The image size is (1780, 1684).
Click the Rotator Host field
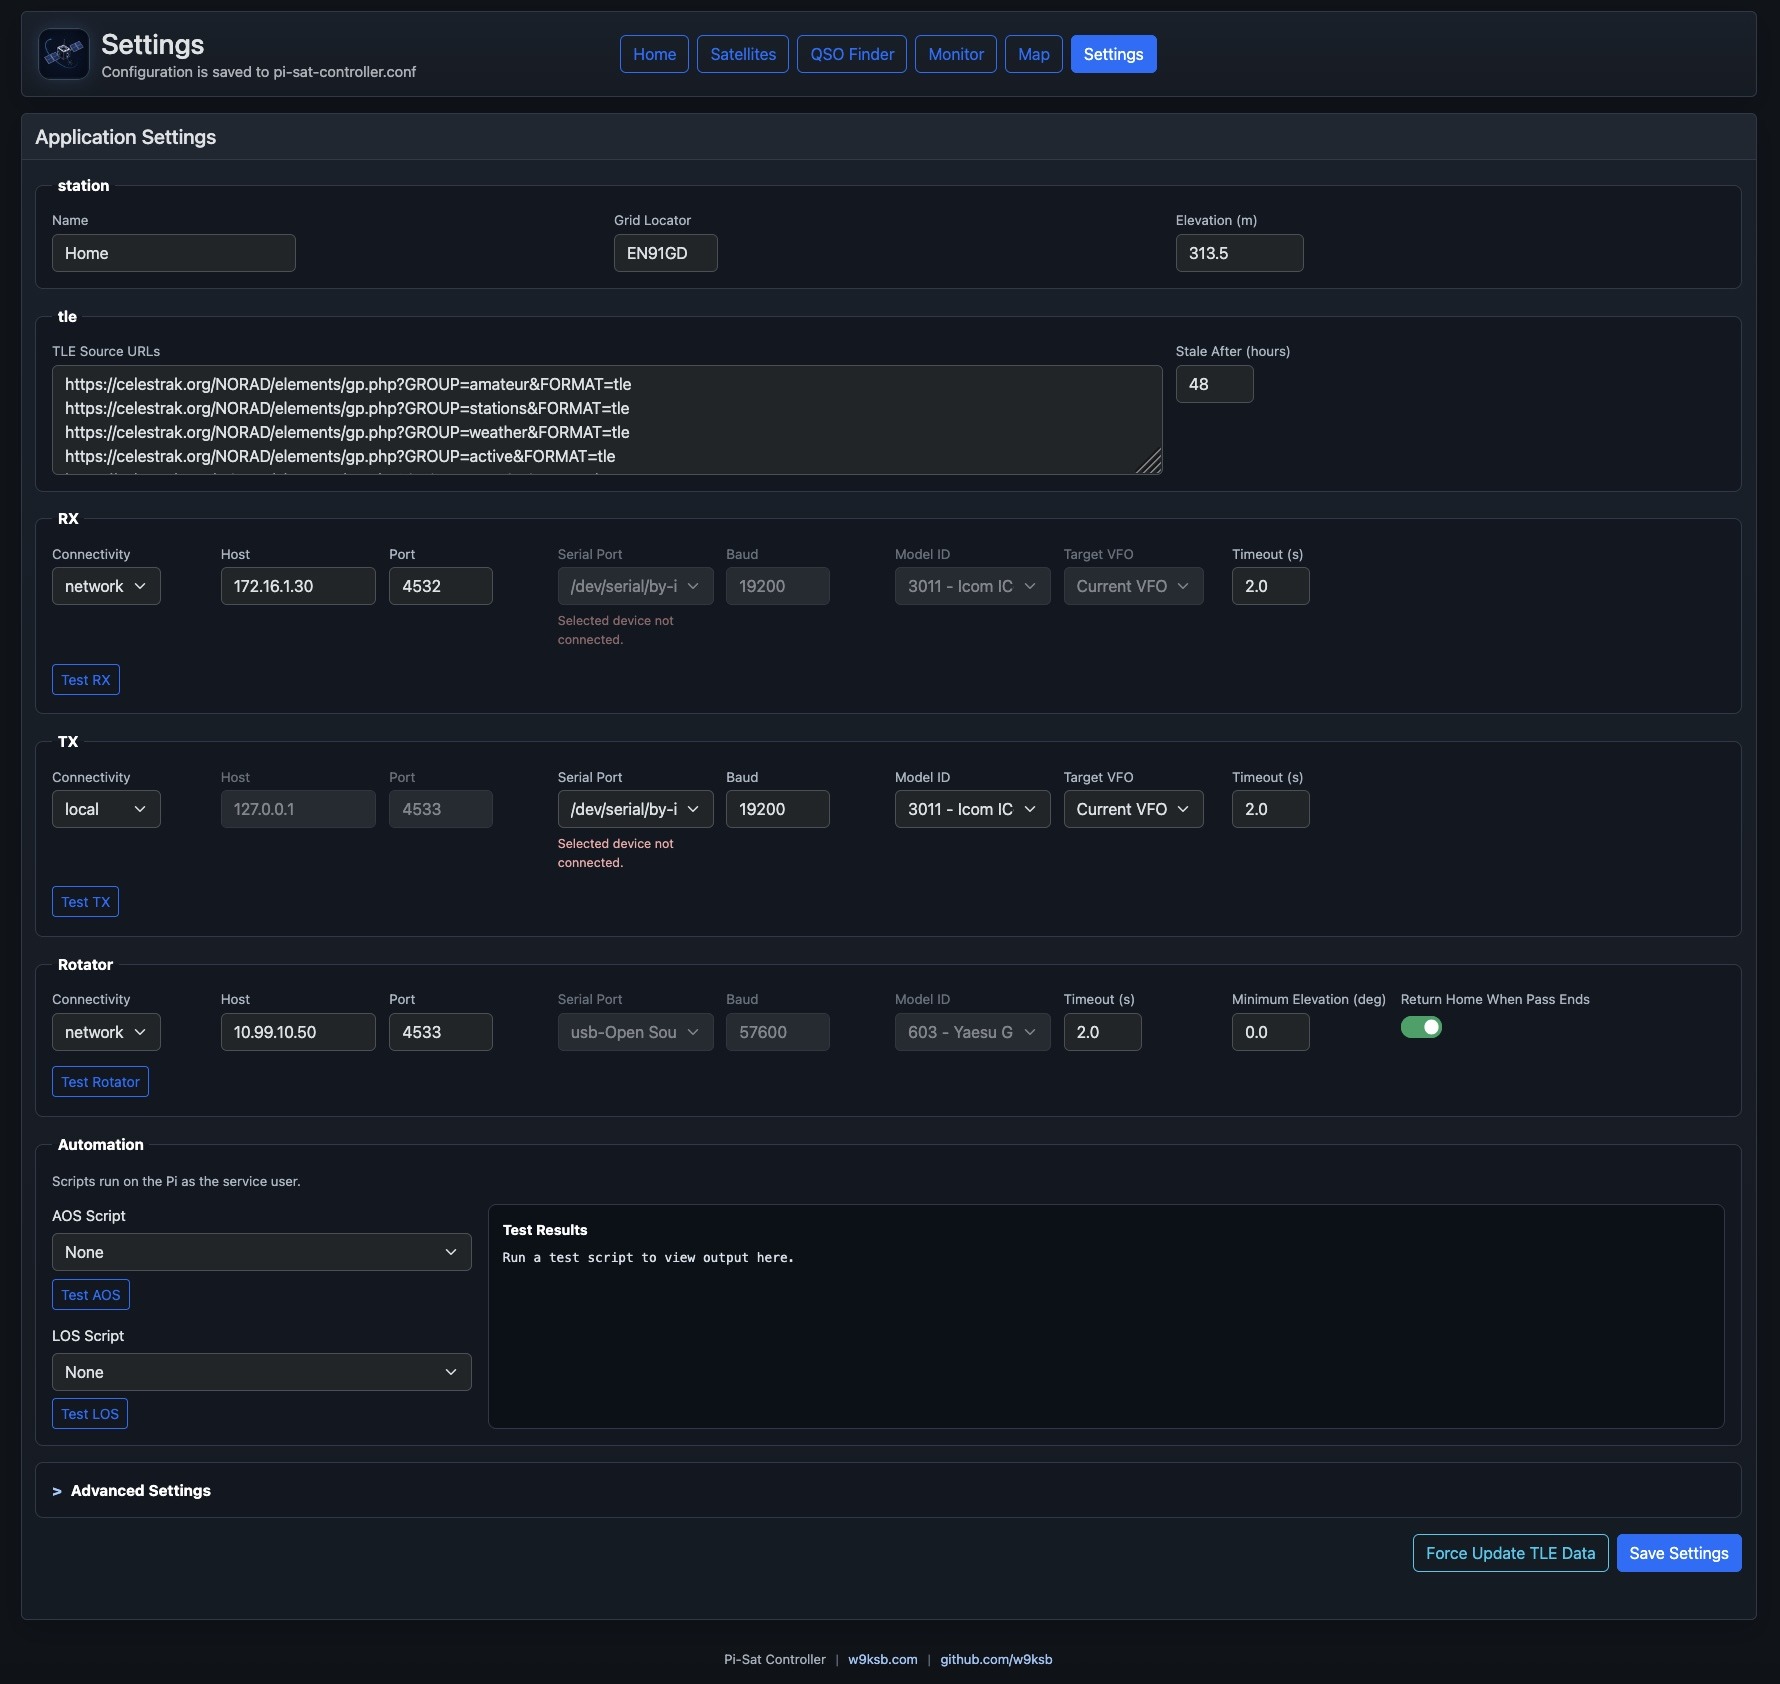tap(298, 1032)
